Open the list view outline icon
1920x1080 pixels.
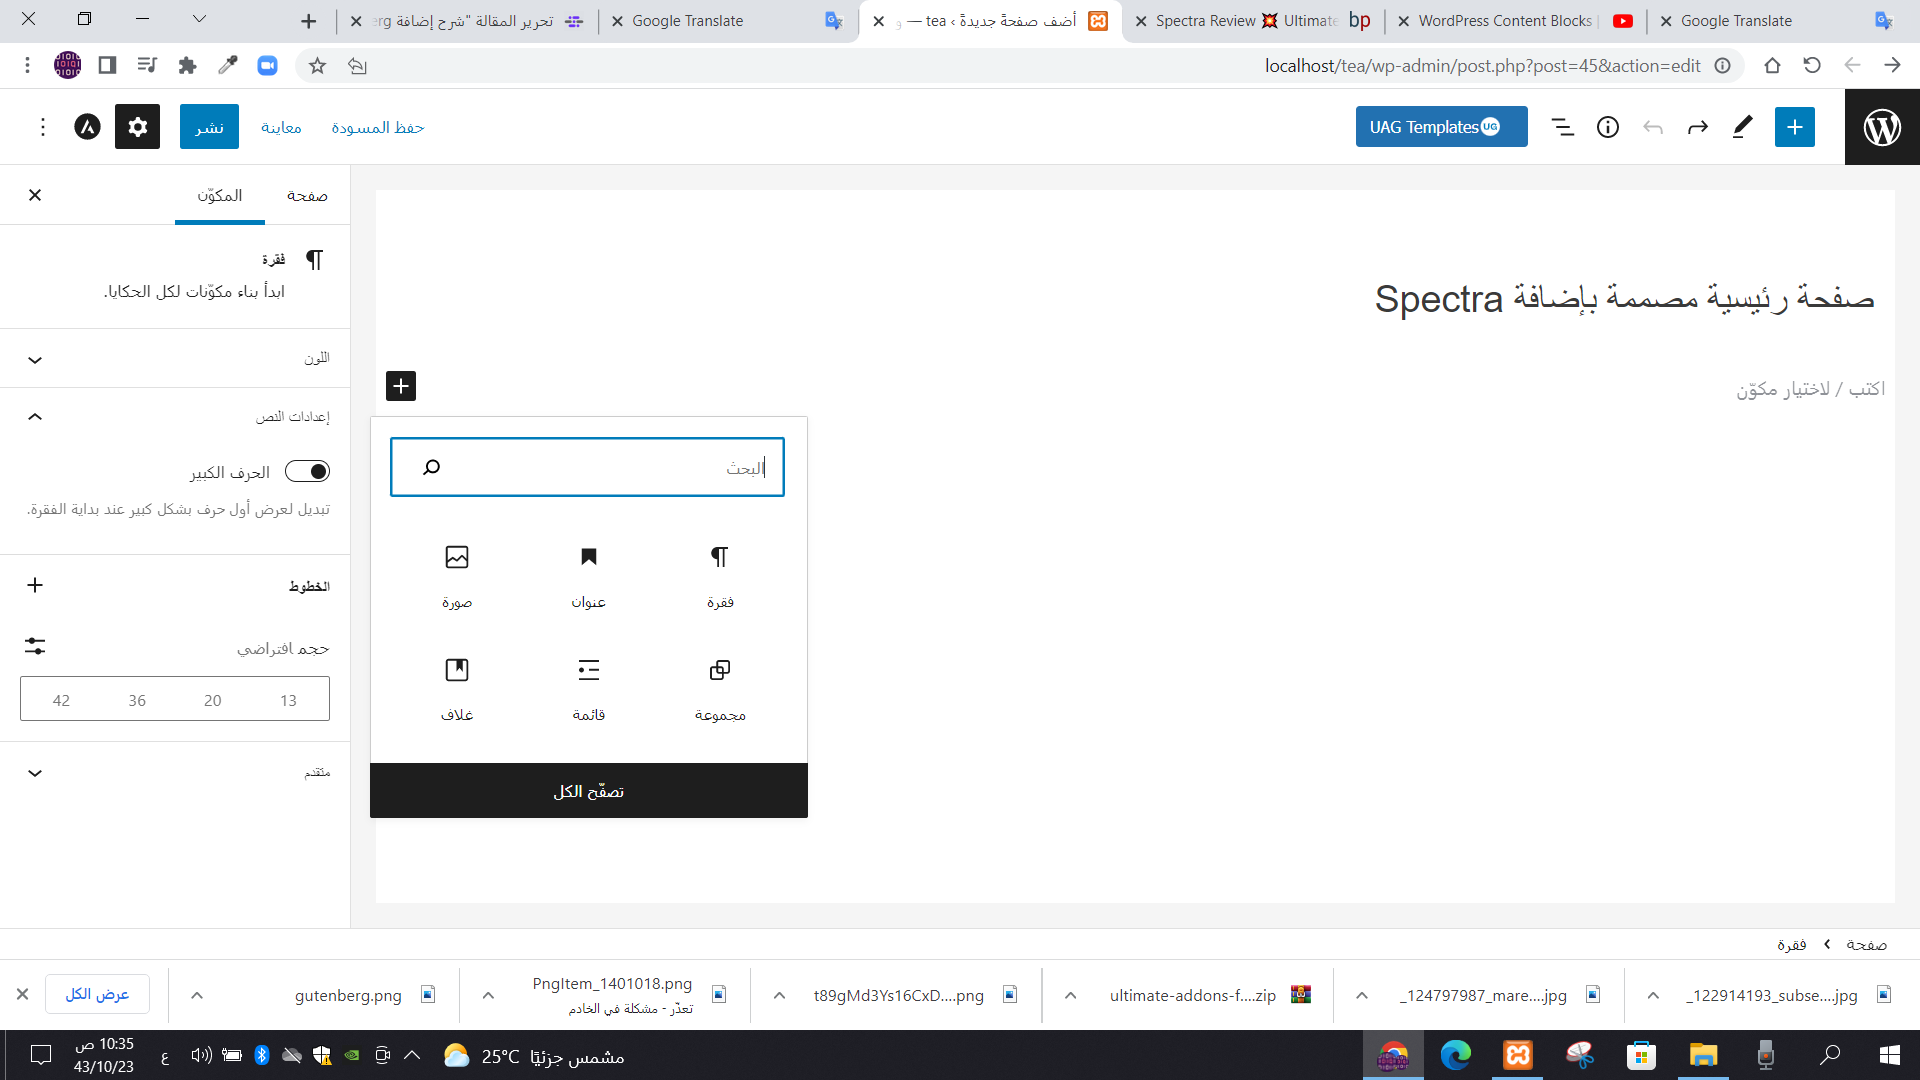1562,127
